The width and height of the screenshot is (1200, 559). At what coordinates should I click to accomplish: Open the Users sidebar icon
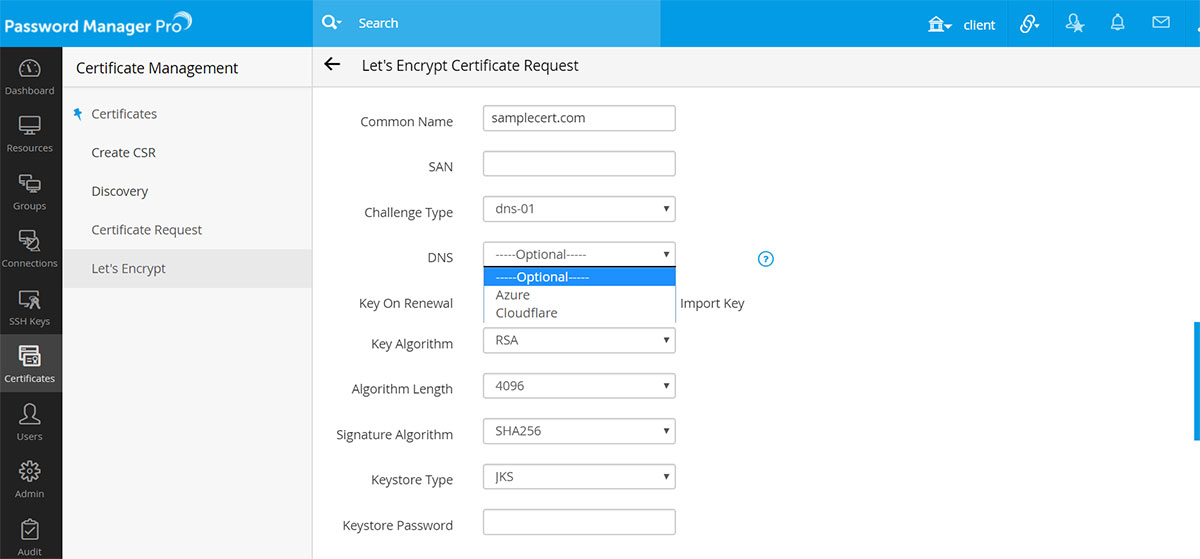(30, 421)
